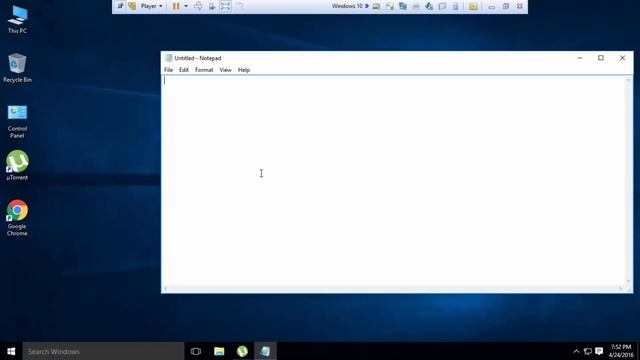
Task: Click inside the Notepad text area
Action: (x=394, y=180)
